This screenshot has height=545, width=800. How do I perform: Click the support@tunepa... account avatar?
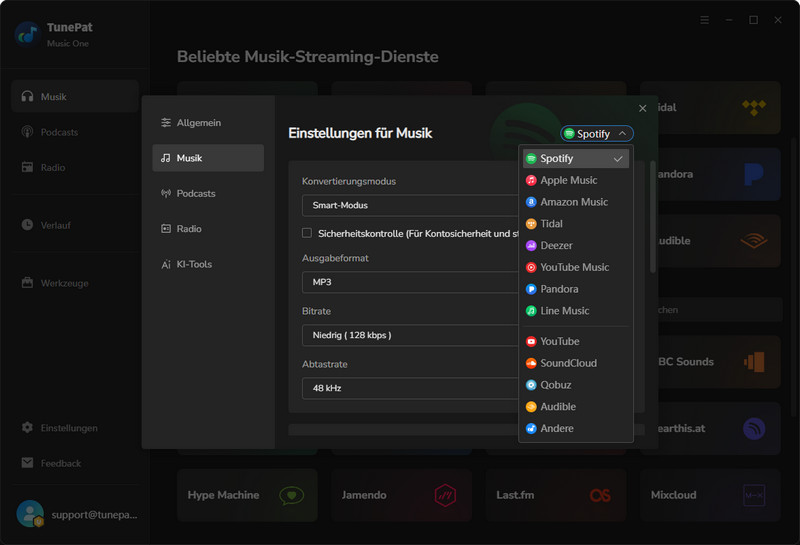[x=30, y=514]
